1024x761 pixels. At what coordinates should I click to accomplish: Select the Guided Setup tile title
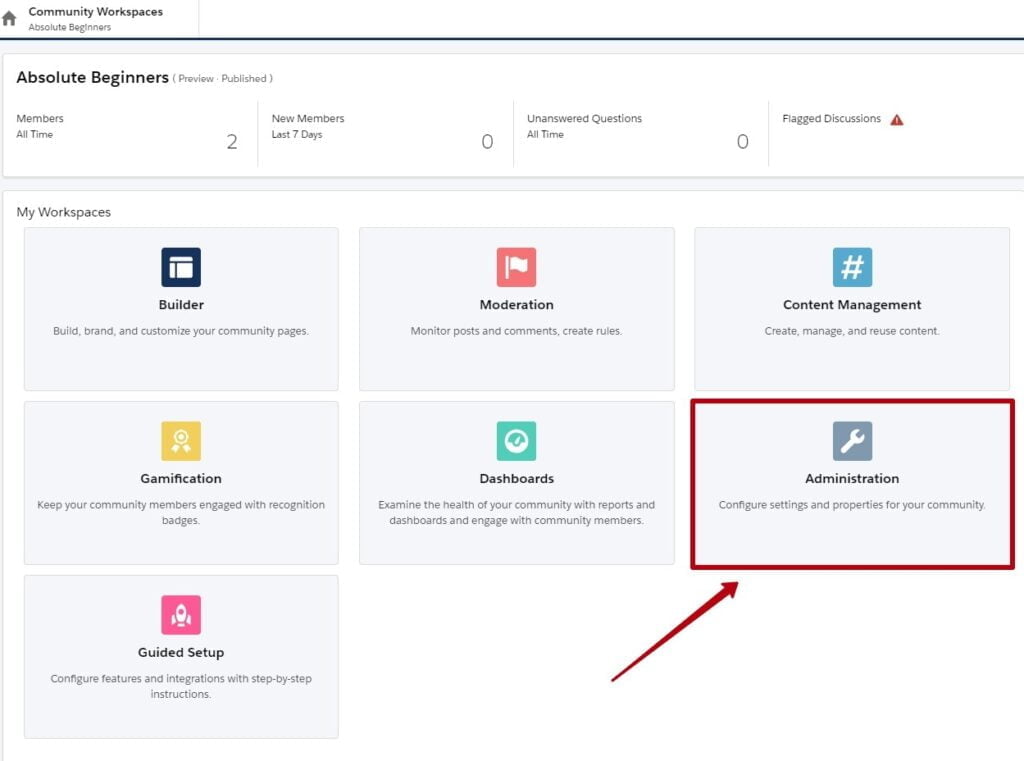click(x=181, y=652)
